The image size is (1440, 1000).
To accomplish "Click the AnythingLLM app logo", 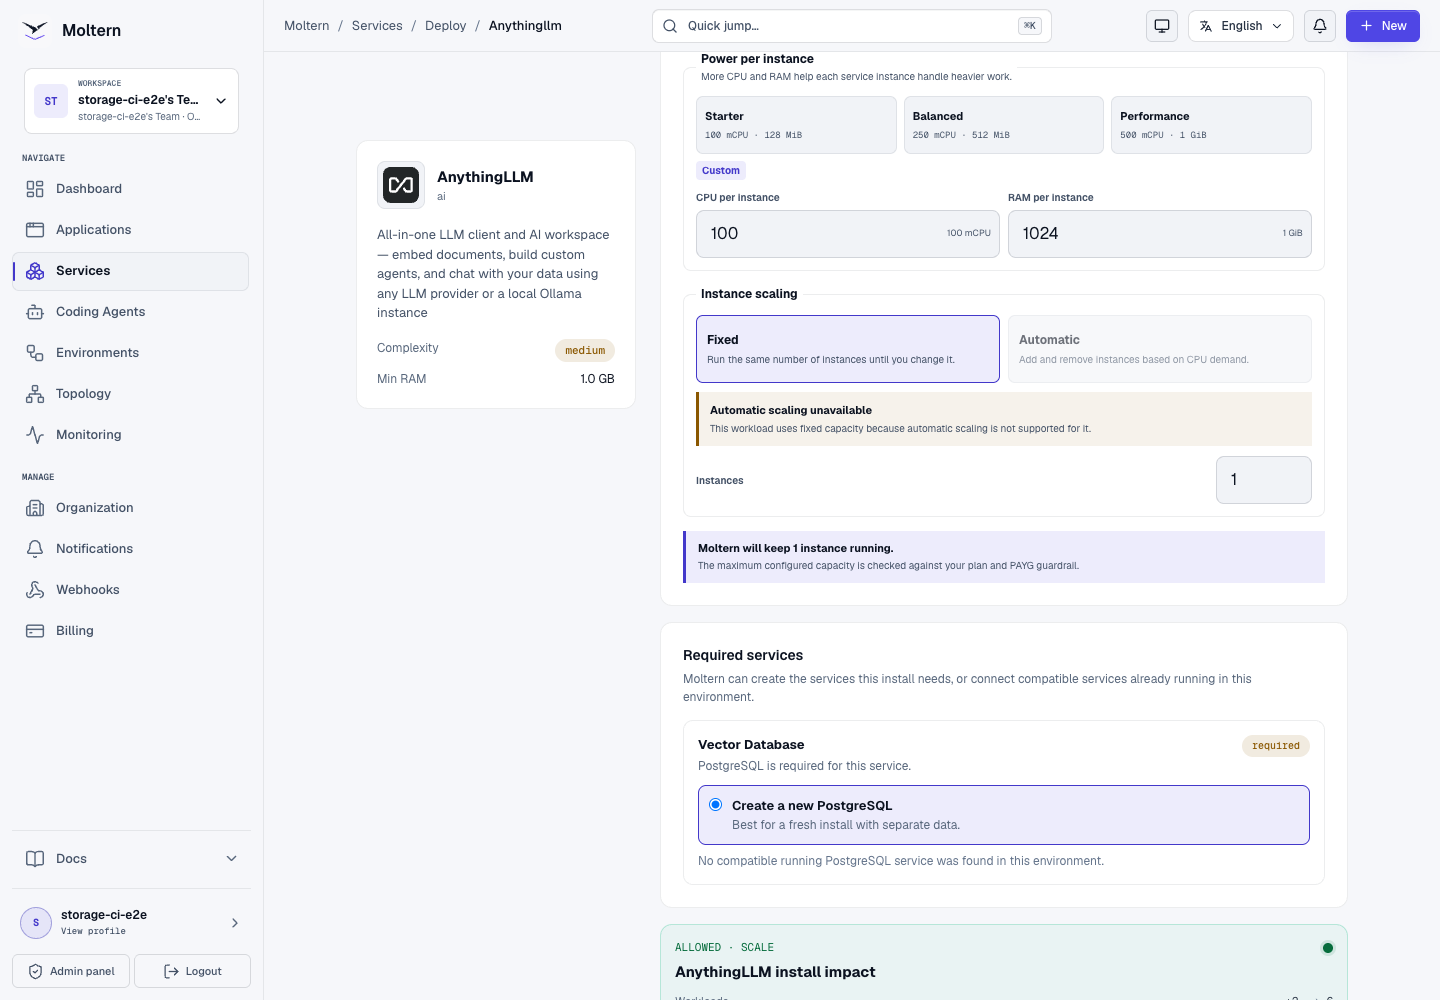I will pyautogui.click(x=401, y=185).
